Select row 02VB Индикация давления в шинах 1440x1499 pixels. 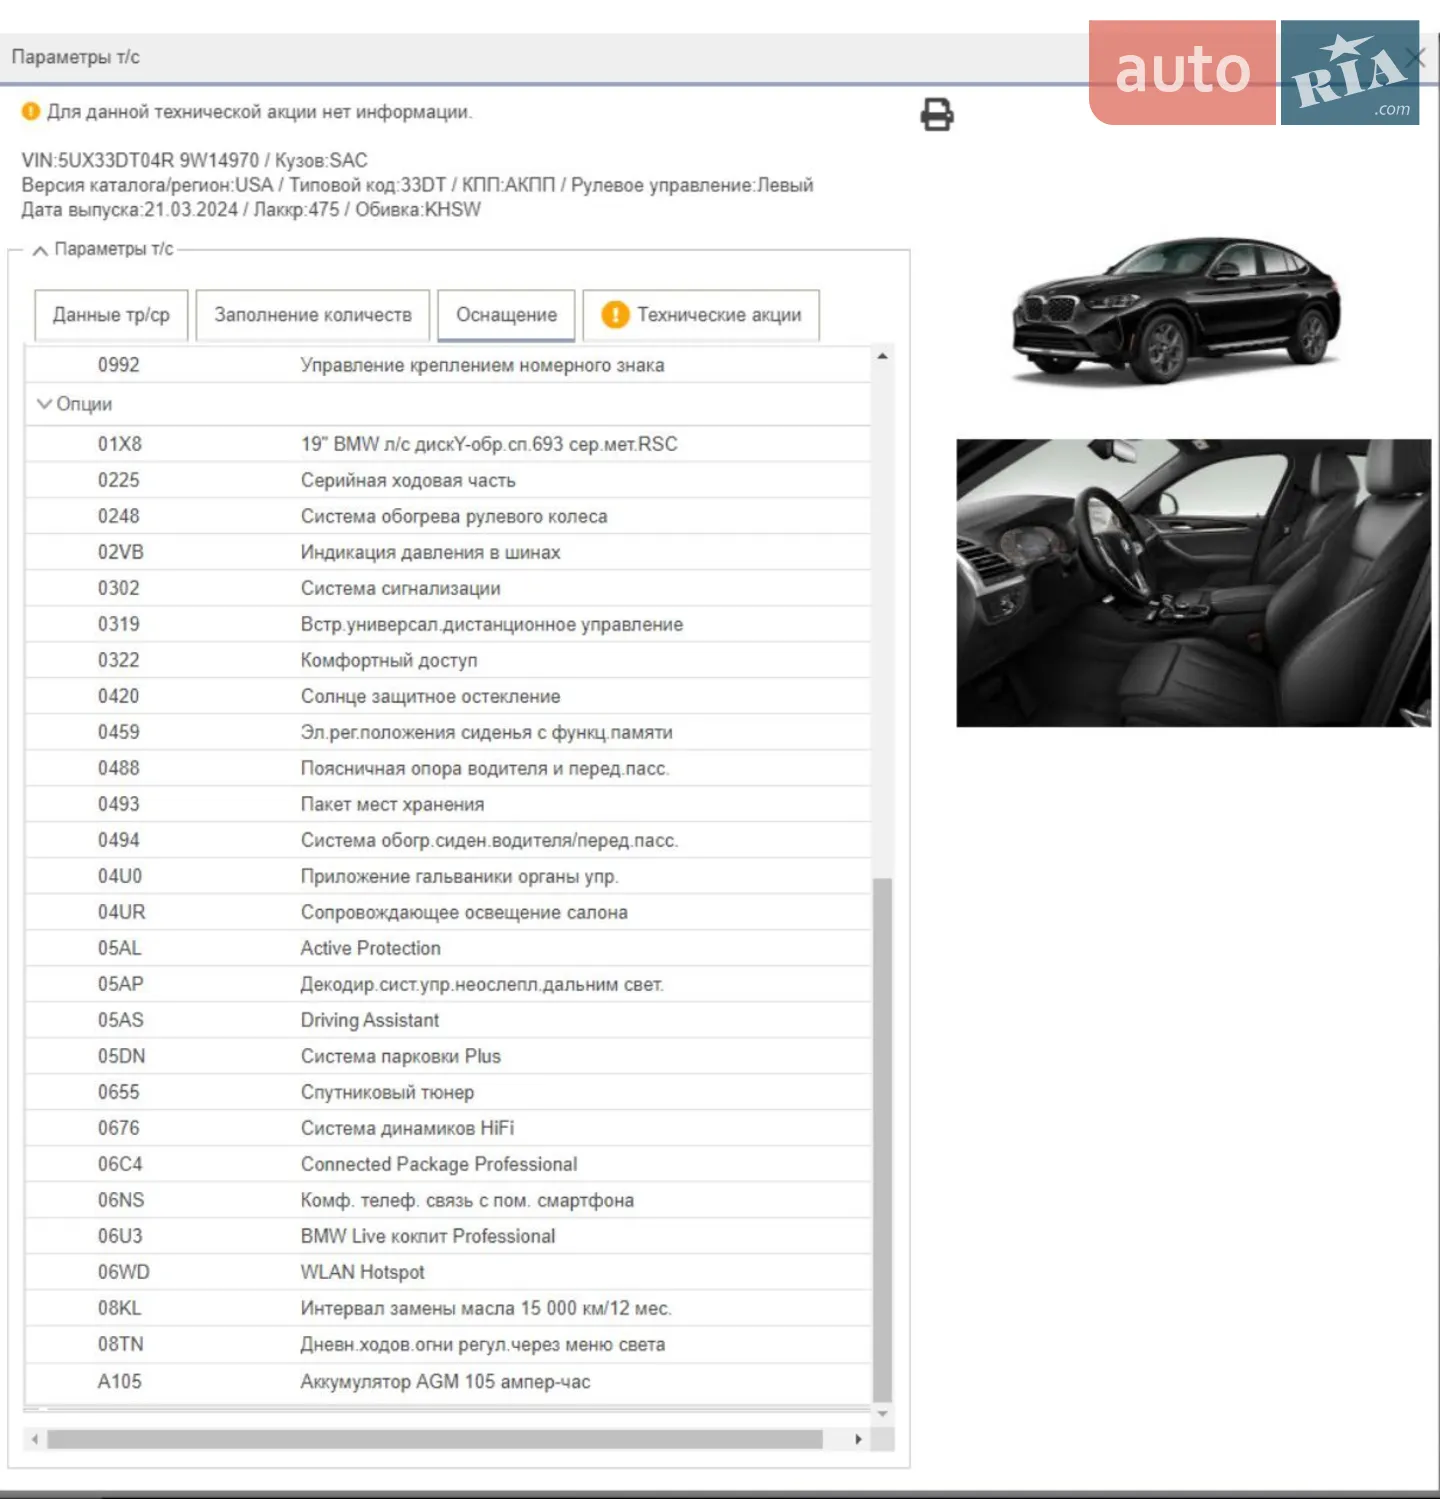pos(448,552)
